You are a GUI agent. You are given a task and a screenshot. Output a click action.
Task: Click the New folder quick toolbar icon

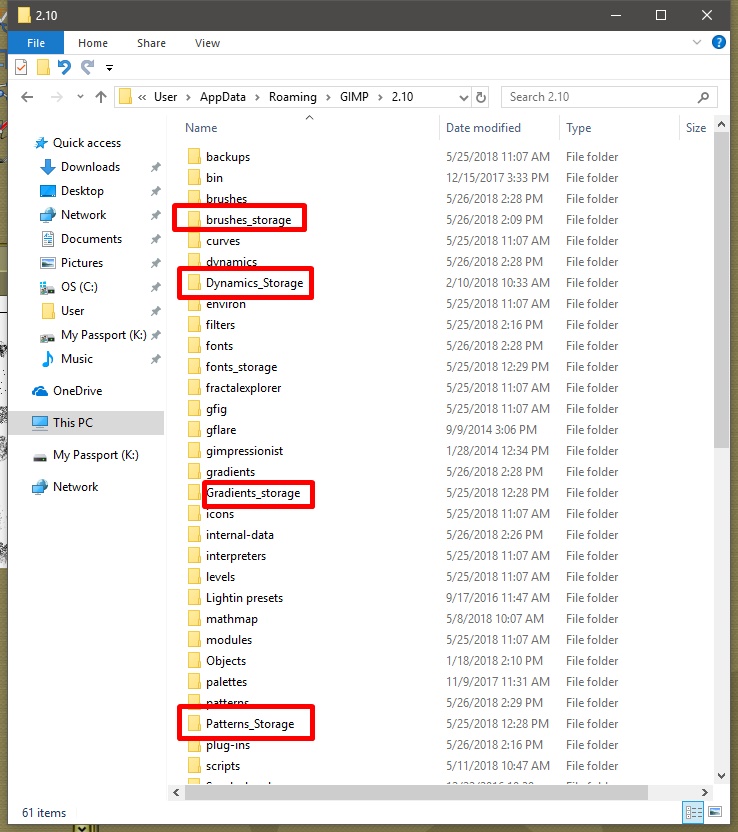coord(43,67)
